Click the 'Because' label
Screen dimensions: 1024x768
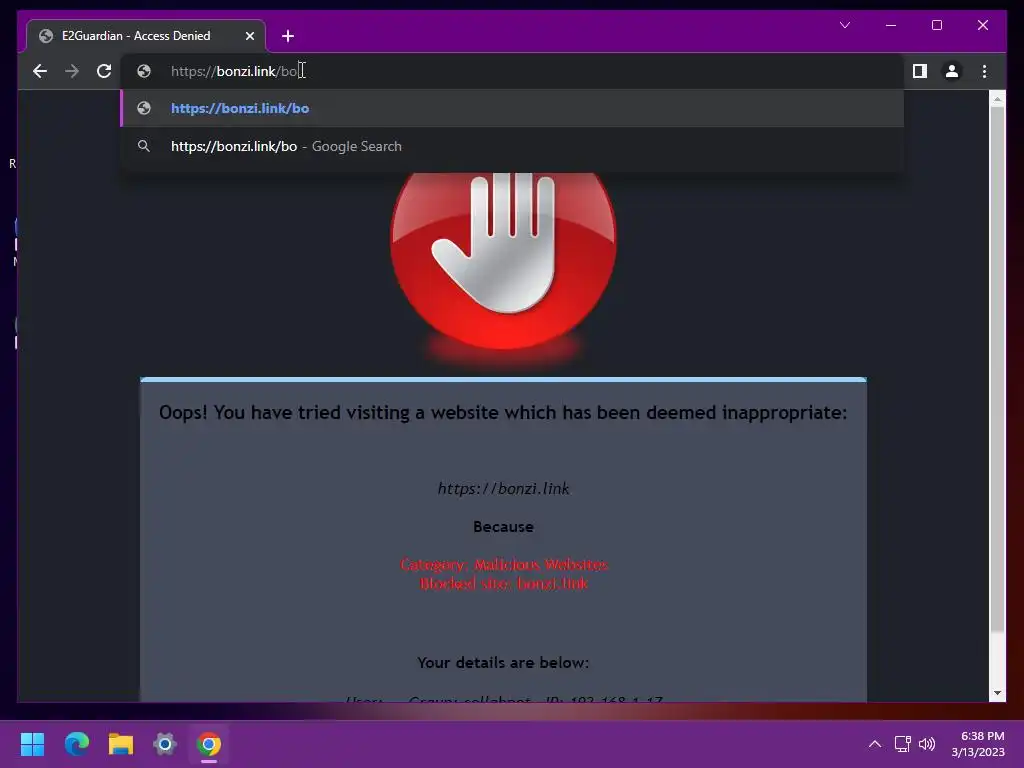(x=504, y=526)
